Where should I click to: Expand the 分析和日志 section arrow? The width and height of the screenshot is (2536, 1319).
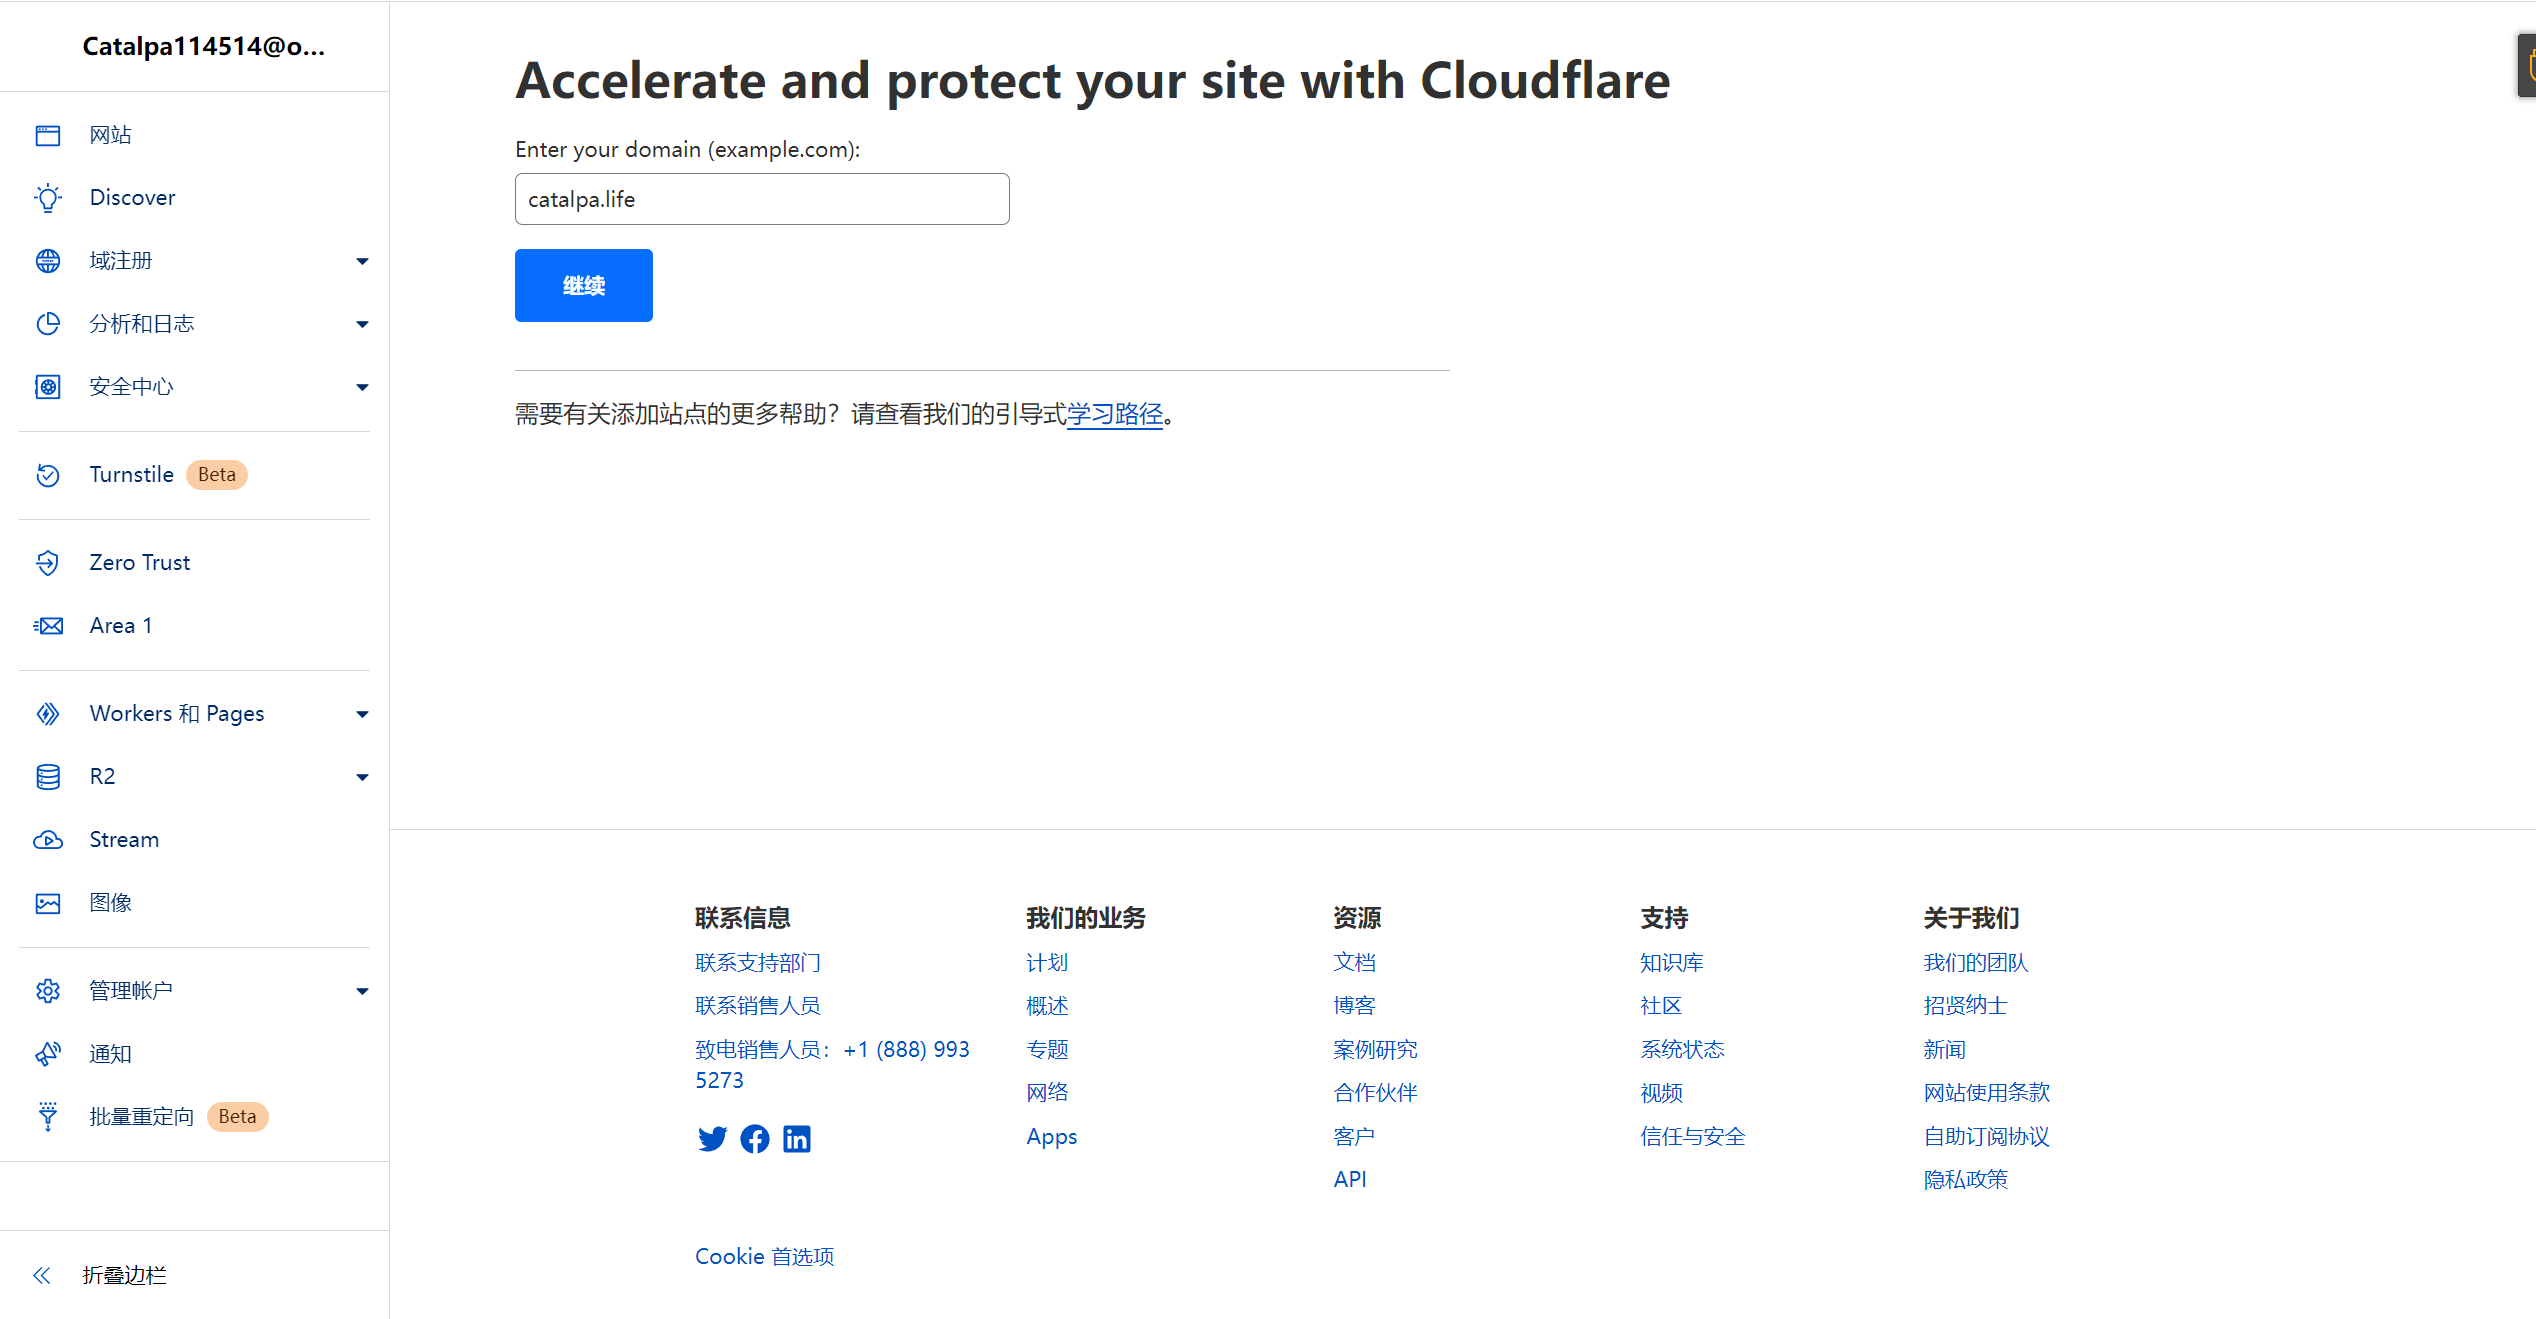(x=362, y=324)
